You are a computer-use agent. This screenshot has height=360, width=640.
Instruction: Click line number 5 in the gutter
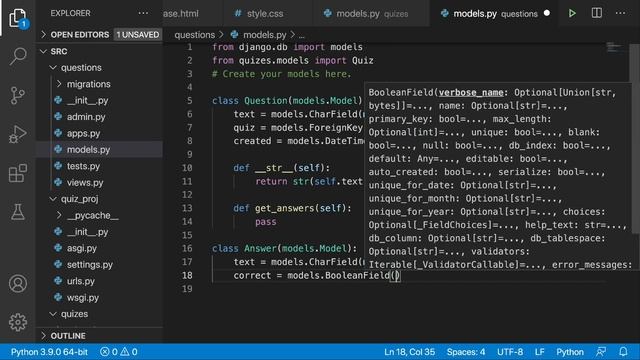(189, 101)
